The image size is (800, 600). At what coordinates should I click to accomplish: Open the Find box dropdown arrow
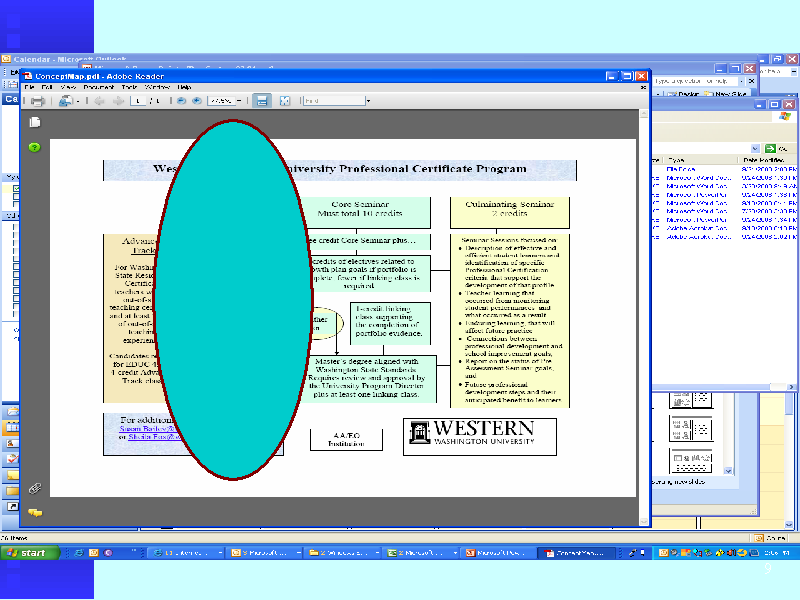368,101
